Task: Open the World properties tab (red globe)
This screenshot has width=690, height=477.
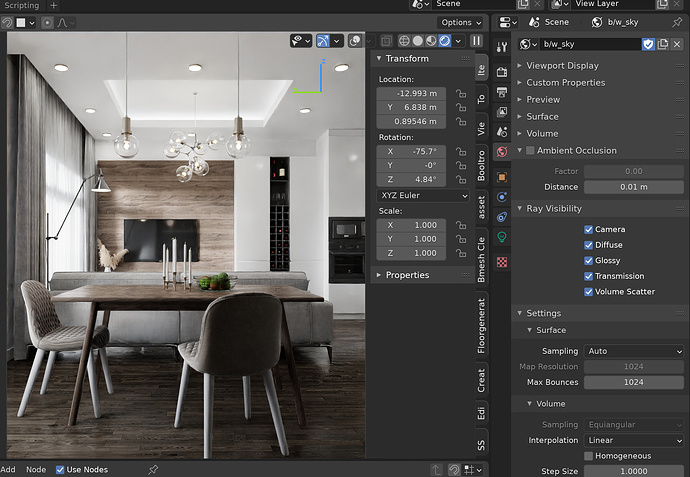Action: click(502, 152)
